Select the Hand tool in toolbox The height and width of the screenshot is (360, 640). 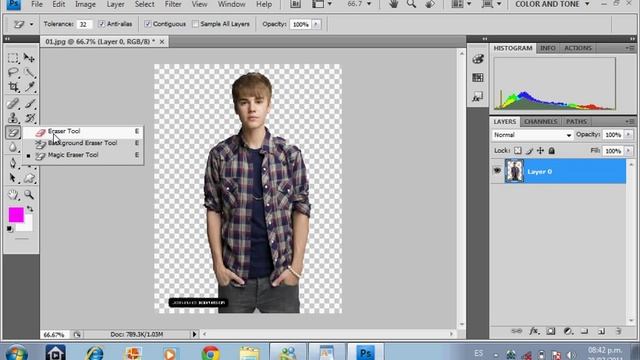click(13, 195)
